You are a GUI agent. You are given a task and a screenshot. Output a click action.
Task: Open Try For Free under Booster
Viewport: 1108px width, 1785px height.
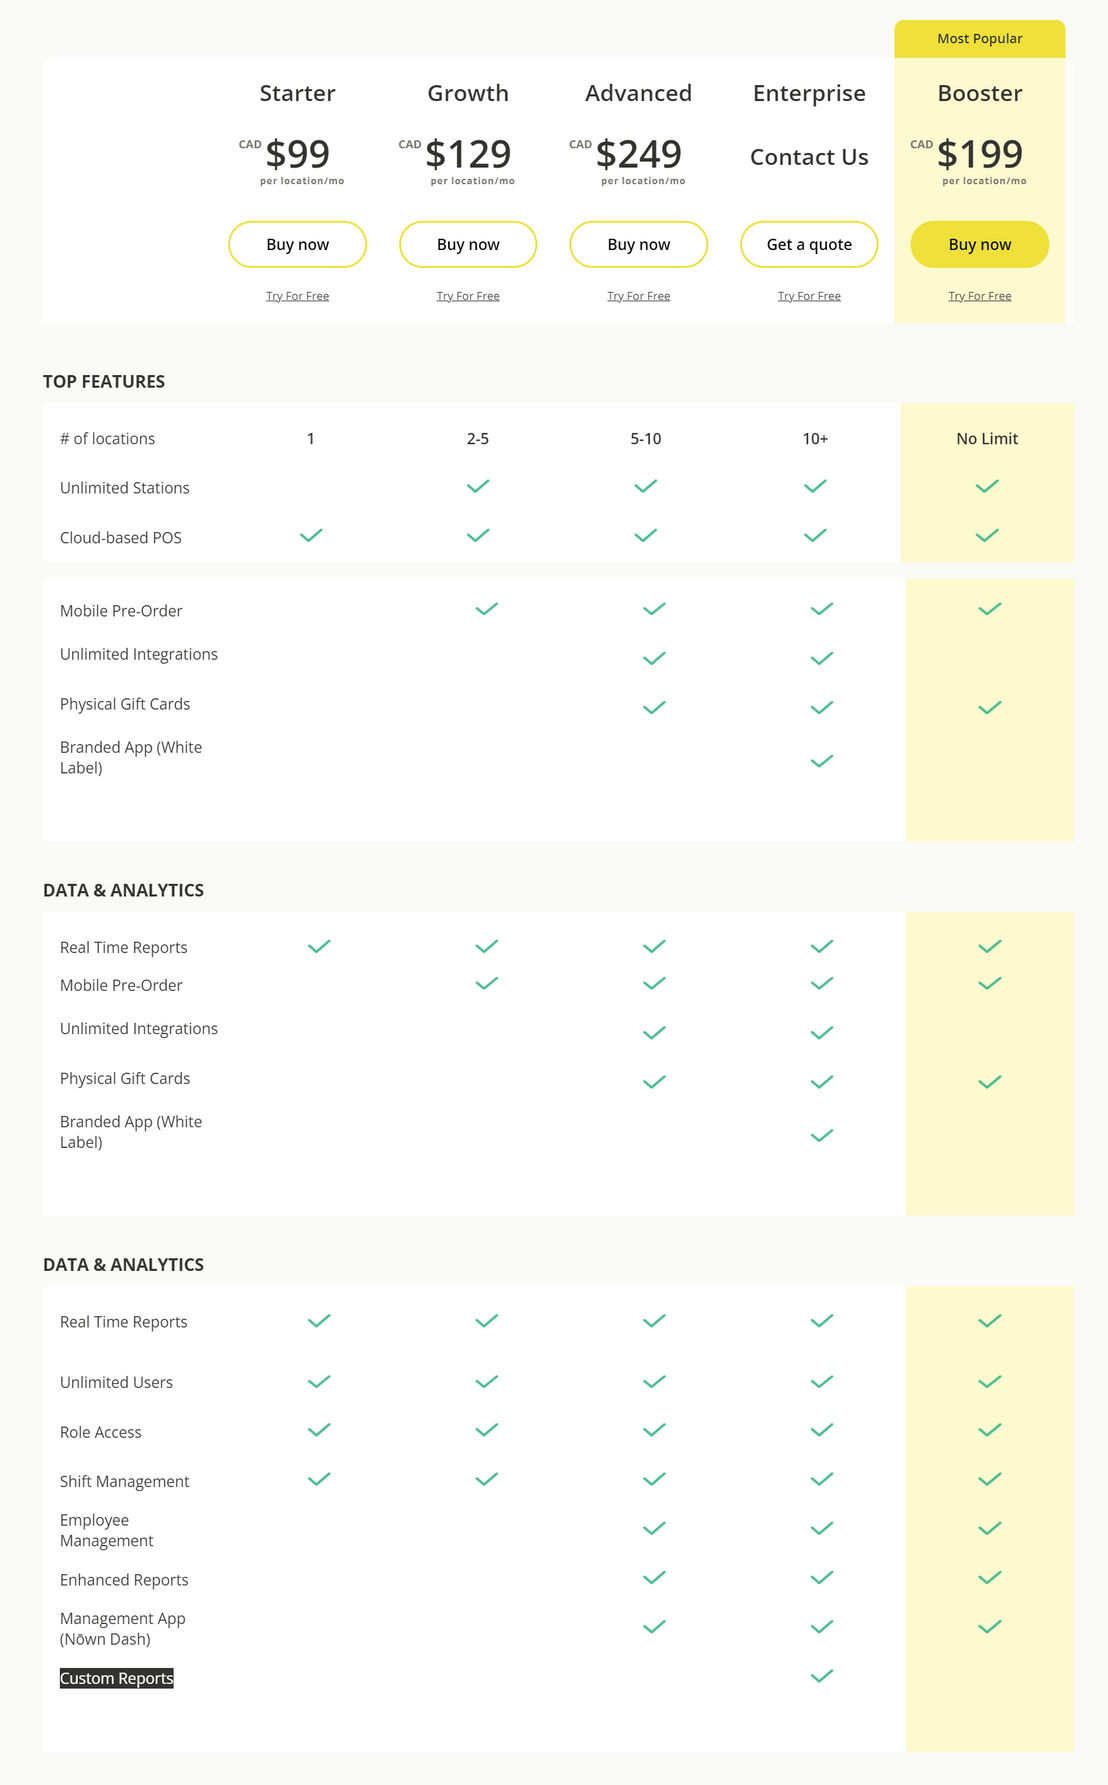pyautogui.click(x=980, y=296)
